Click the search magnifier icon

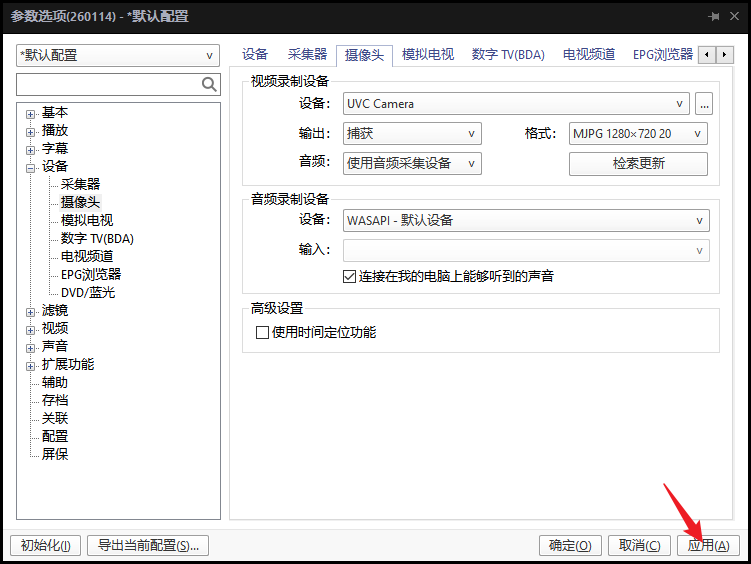tap(209, 85)
